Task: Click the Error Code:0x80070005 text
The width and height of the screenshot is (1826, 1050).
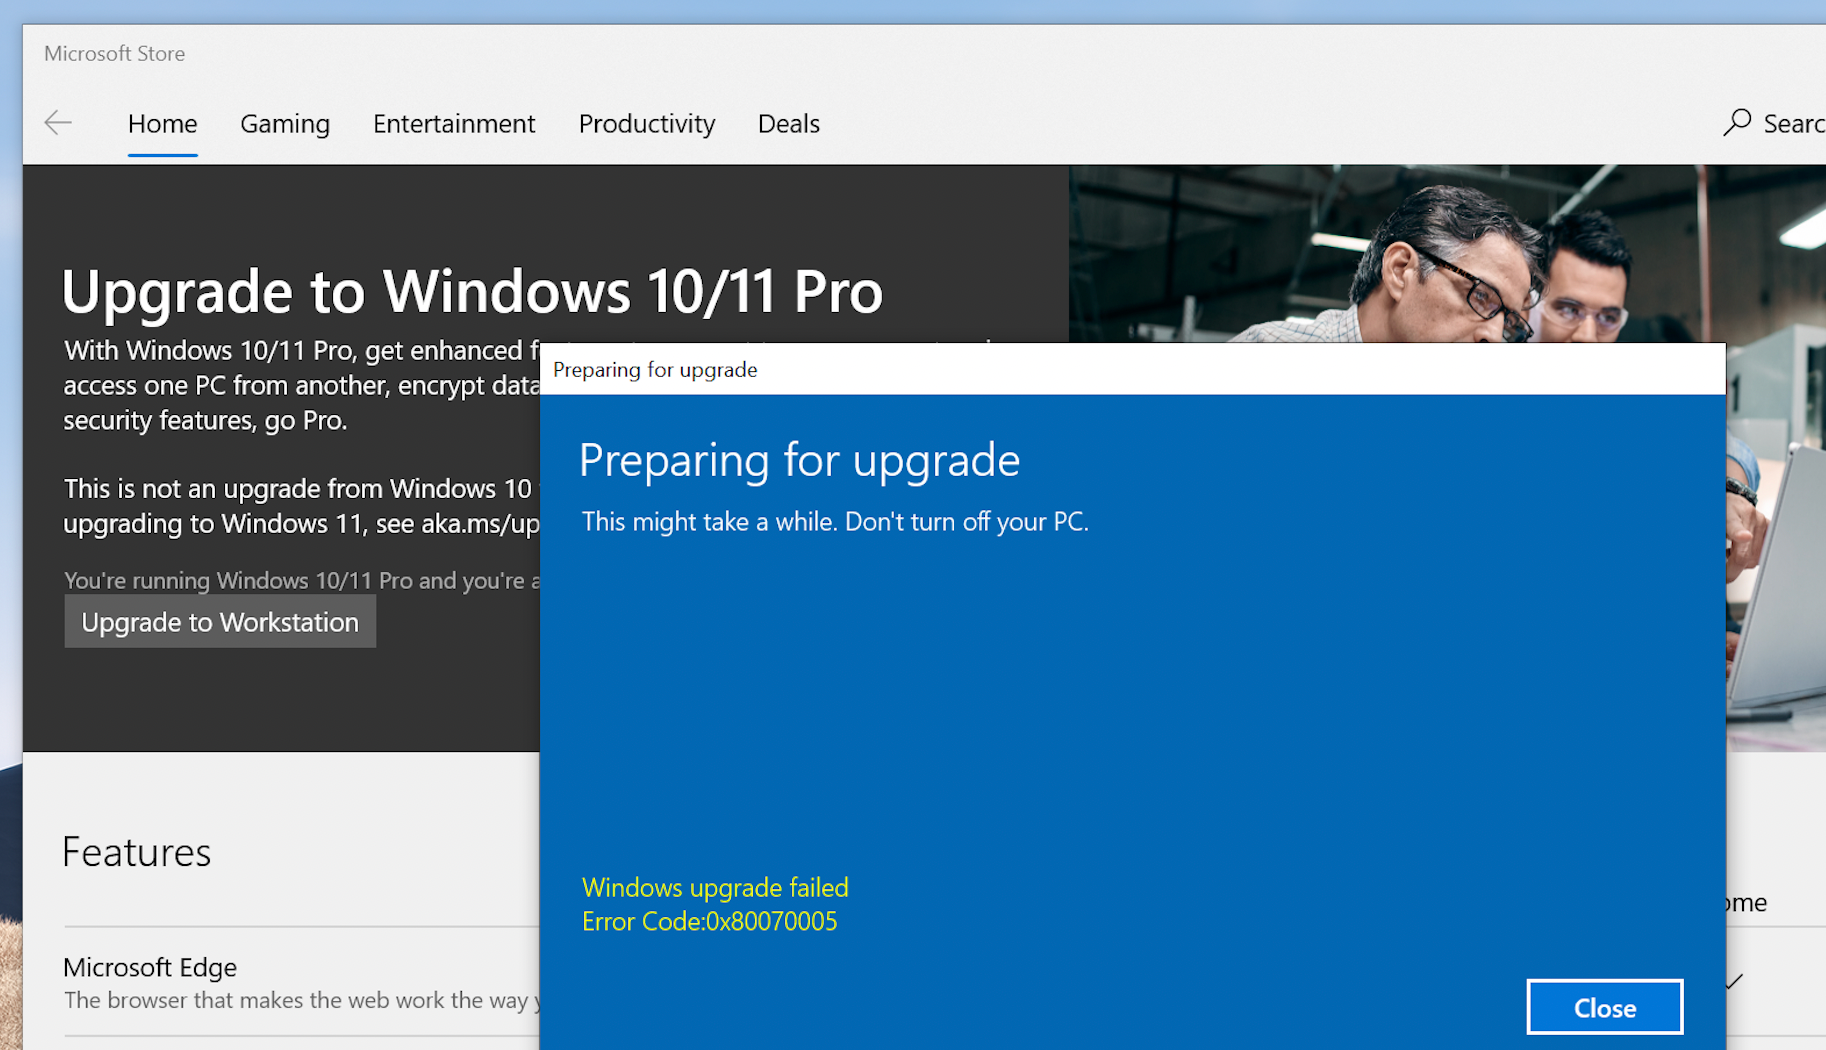Action: tap(709, 922)
